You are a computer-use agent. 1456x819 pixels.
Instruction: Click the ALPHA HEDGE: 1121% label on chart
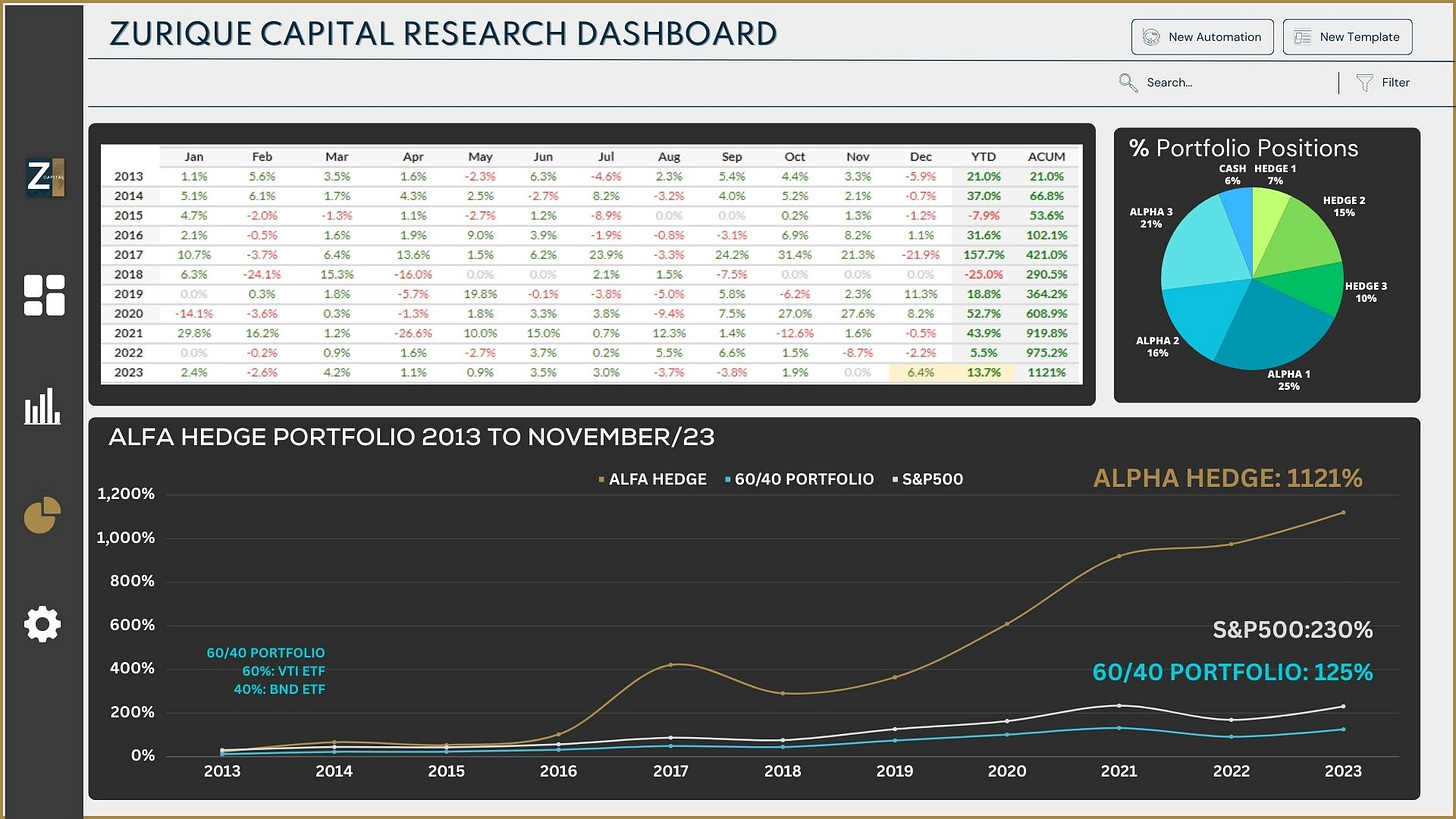[1228, 478]
